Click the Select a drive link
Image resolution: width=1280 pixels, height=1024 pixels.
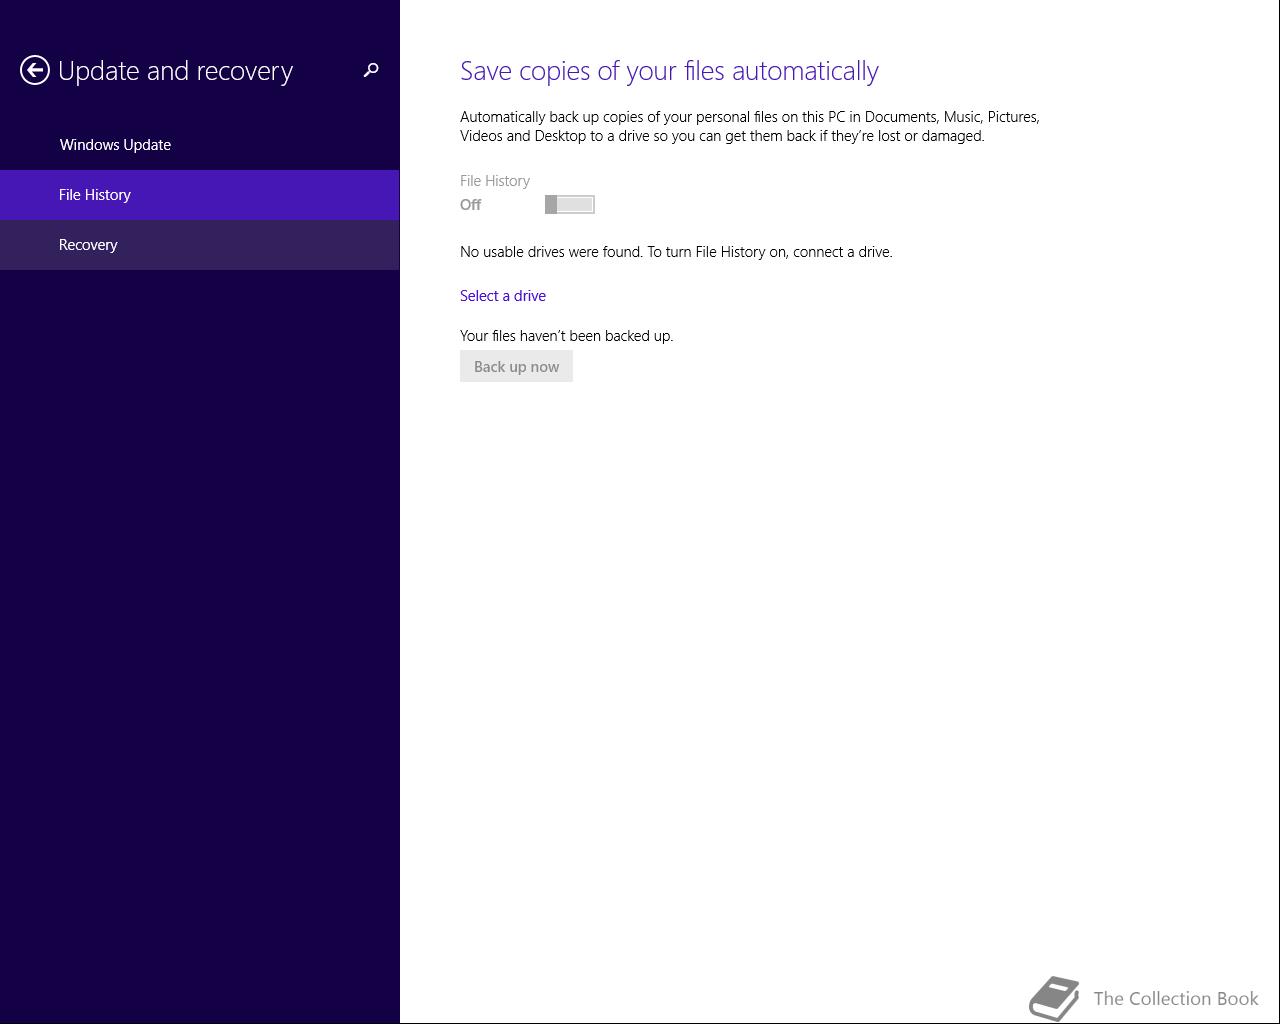(503, 296)
